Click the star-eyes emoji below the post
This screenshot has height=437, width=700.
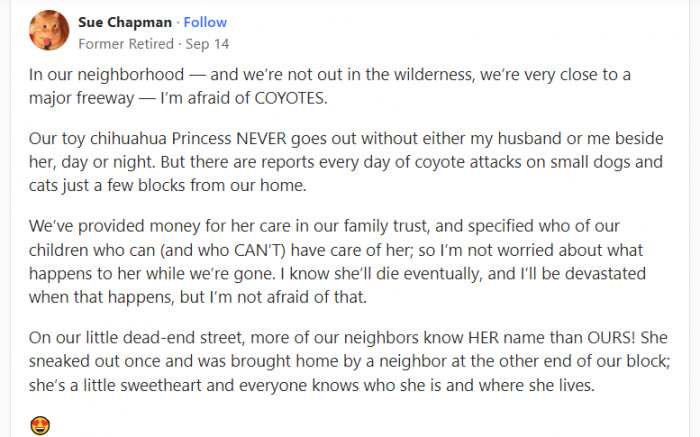(41, 425)
